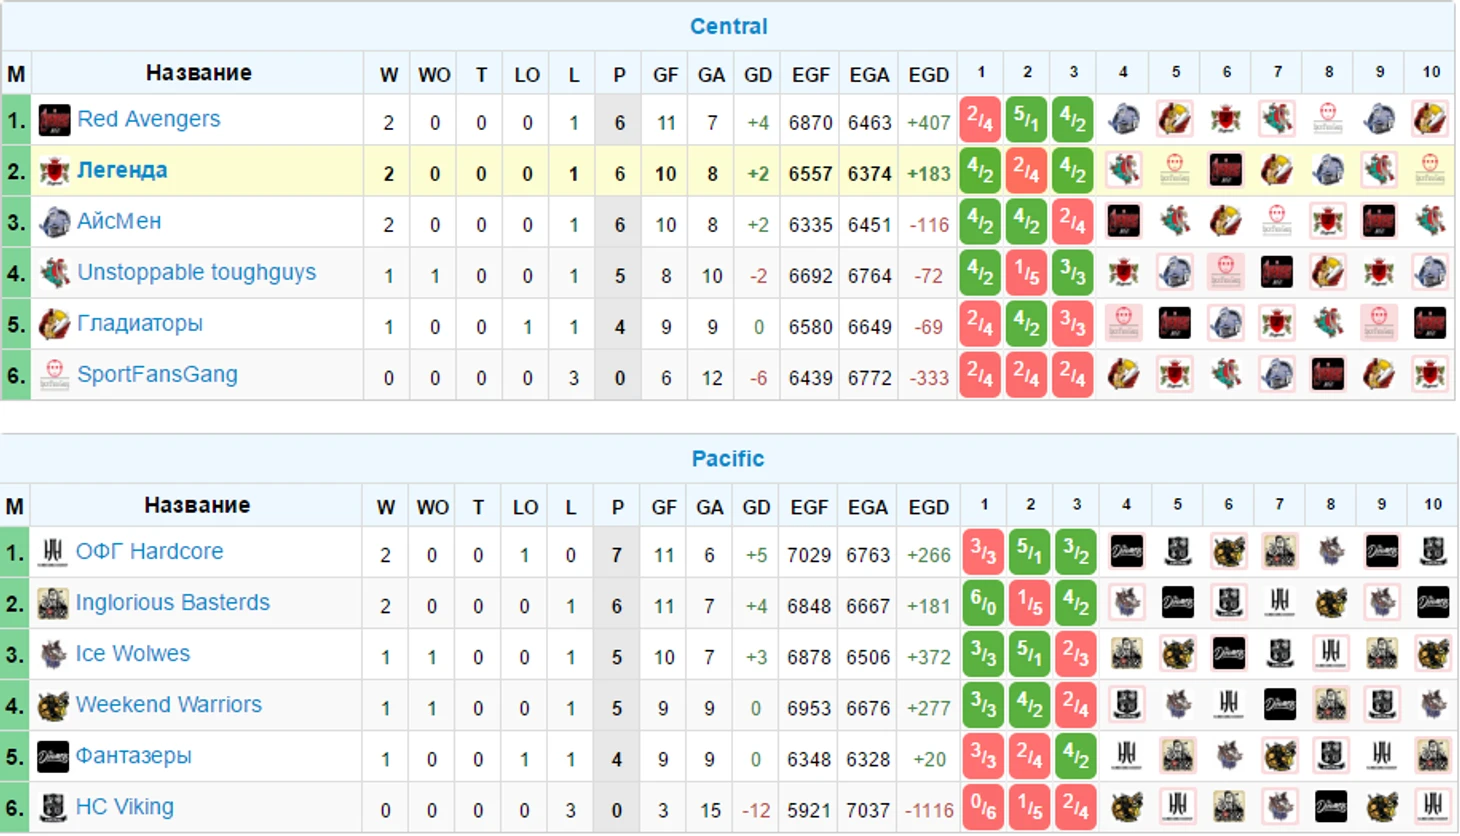This screenshot has width=1460, height=836.
Task: Click the SportFansGang team logo icon
Action: tap(54, 375)
